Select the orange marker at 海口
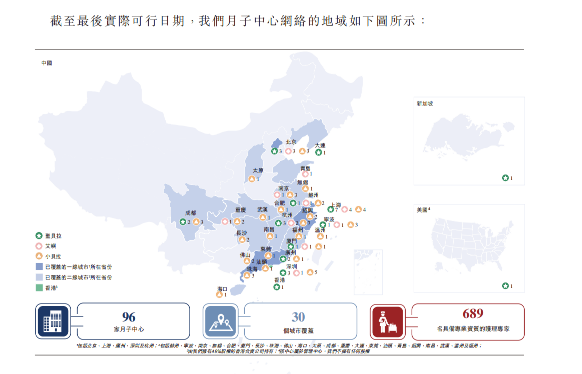This screenshot has height=374, width=582. point(219,295)
